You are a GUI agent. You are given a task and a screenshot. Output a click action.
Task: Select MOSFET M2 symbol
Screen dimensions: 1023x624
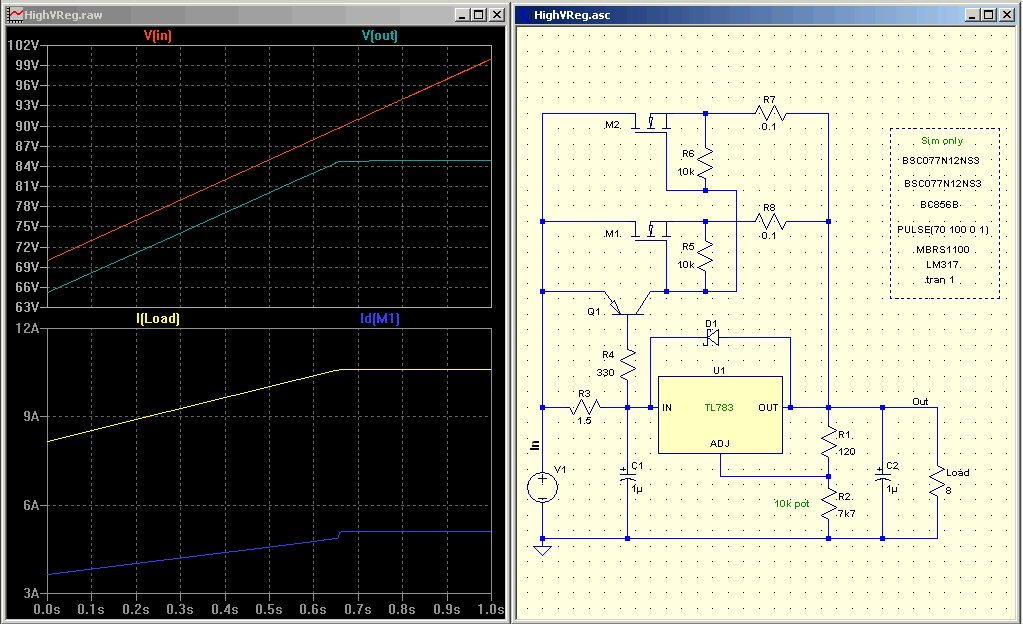point(651,124)
